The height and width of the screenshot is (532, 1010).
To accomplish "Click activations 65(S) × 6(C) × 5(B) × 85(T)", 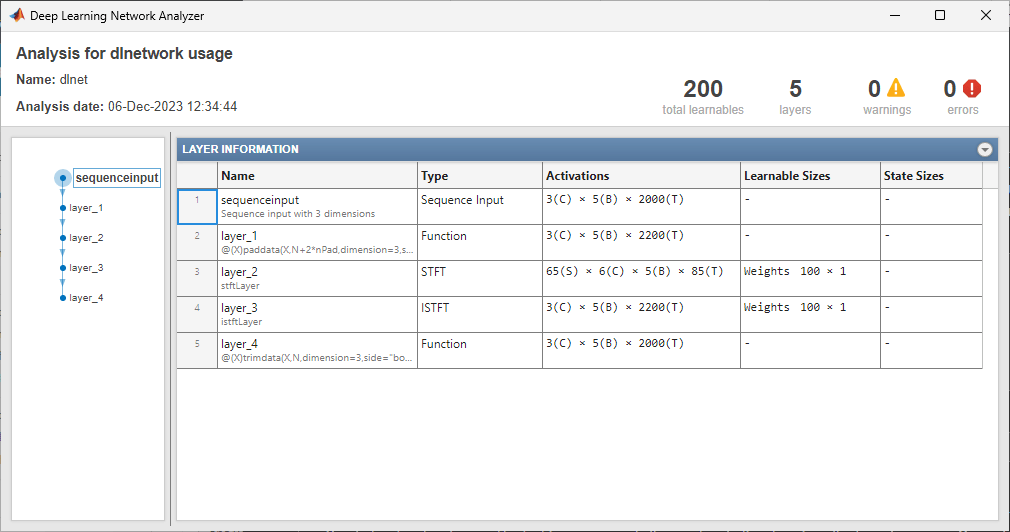I will (x=642, y=278).
